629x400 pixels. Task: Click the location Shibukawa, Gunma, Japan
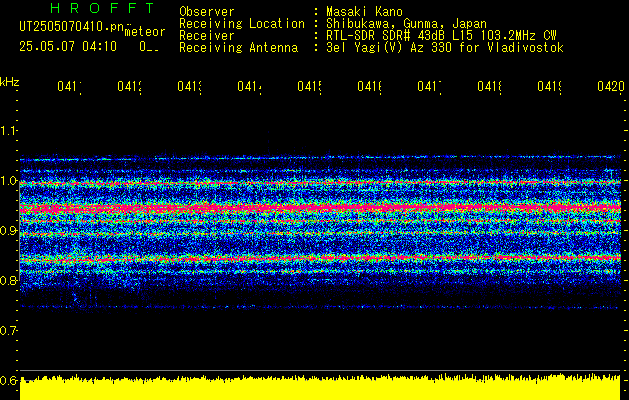coord(406,24)
